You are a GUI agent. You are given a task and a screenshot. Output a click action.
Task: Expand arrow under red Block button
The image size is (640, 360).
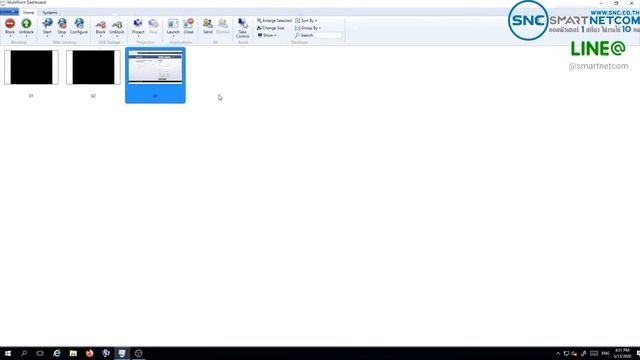pos(10,36)
